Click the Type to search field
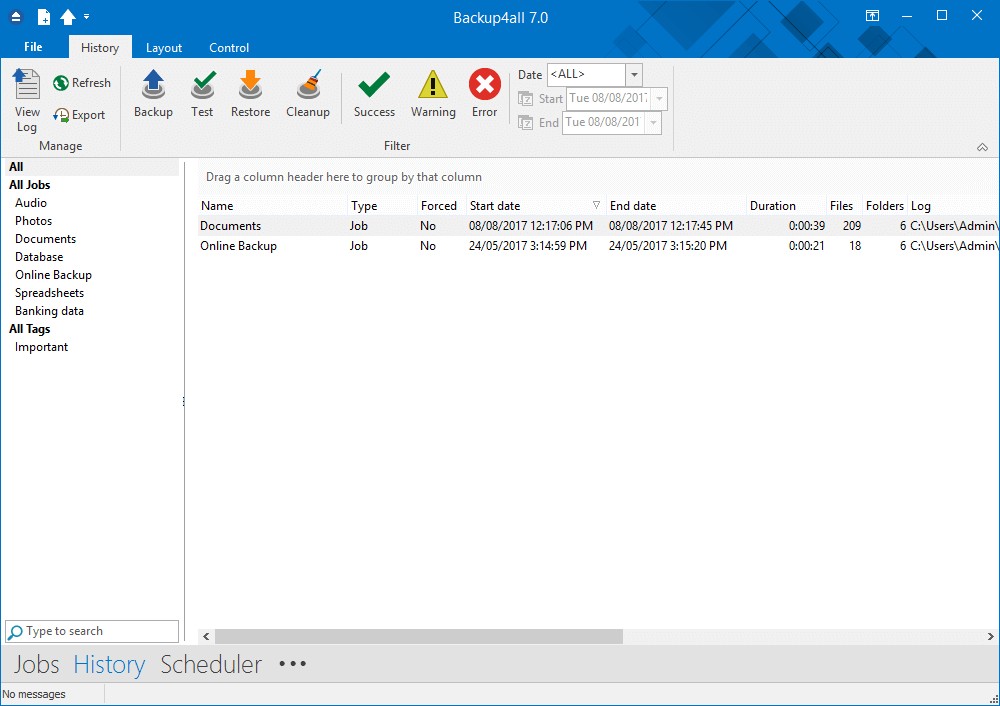The width and height of the screenshot is (1000, 706). coord(92,631)
